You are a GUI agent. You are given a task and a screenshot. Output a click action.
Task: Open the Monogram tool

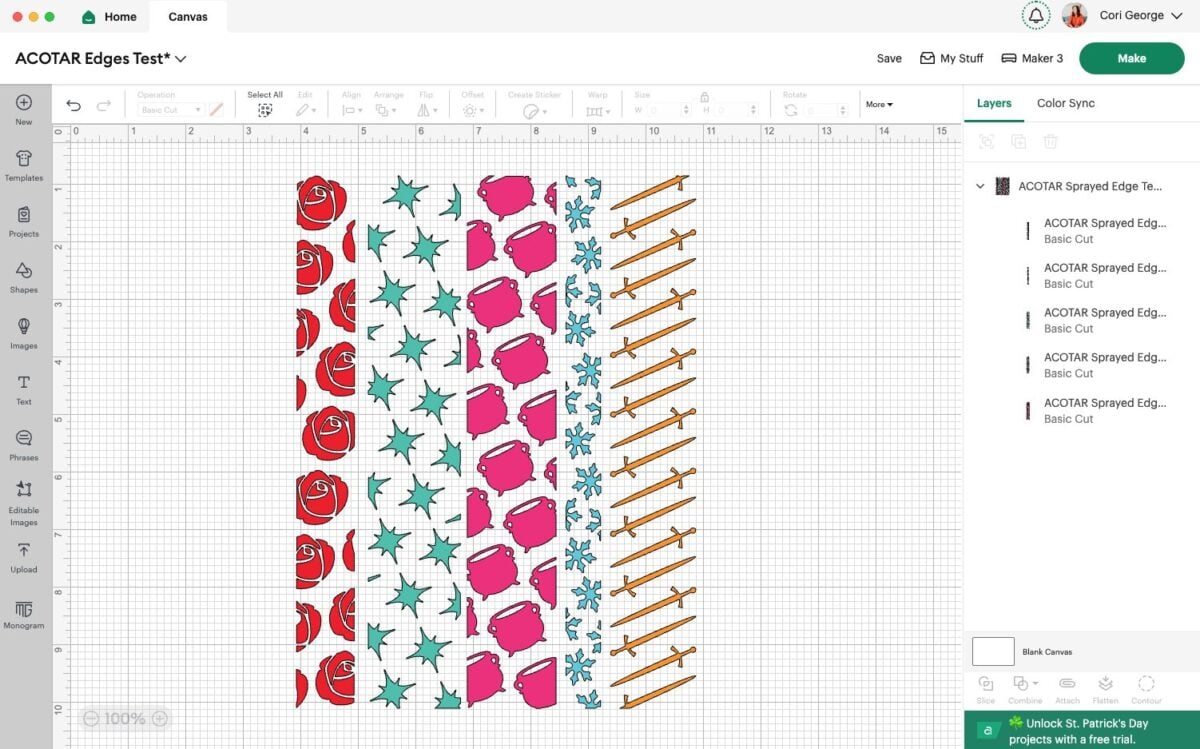[24, 614]
